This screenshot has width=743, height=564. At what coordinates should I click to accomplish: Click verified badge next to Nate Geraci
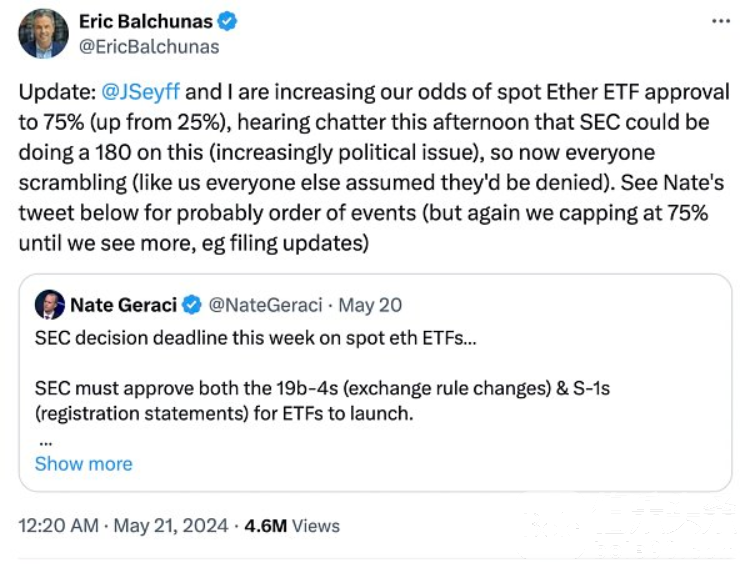pyautogui.click(x=192, y=305)
